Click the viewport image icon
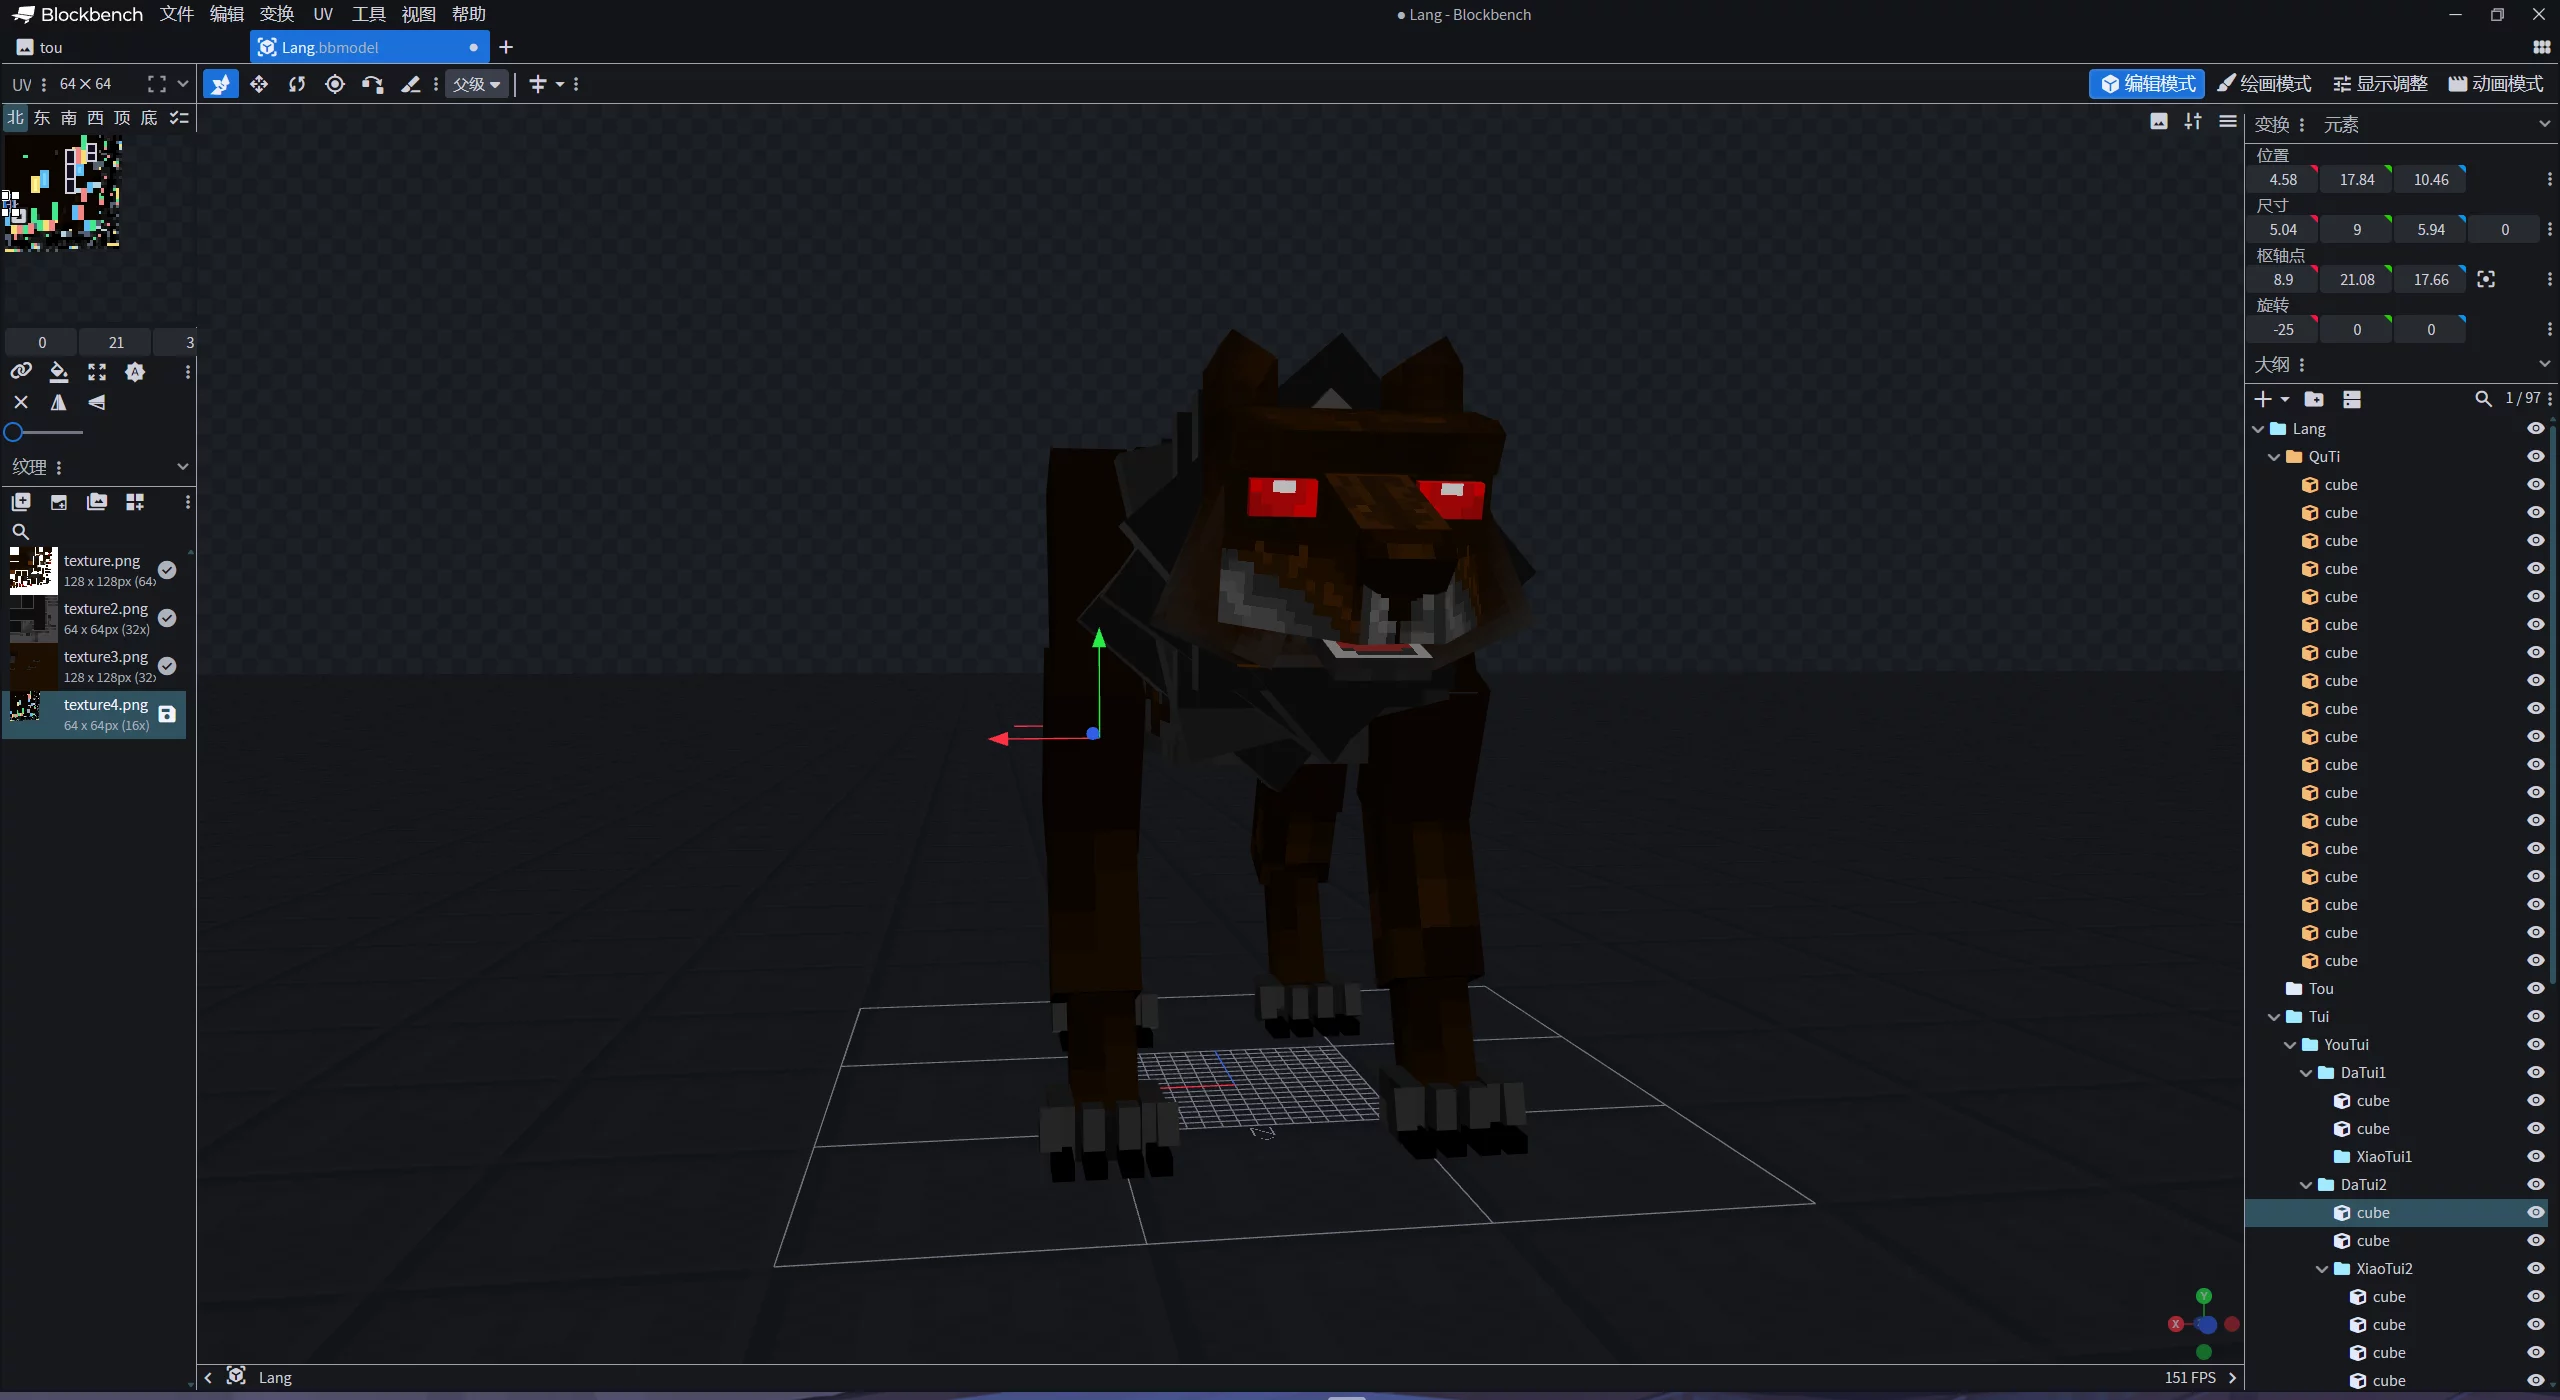Screen dimensions: 2560x1400 click(x=2159, y=121)
